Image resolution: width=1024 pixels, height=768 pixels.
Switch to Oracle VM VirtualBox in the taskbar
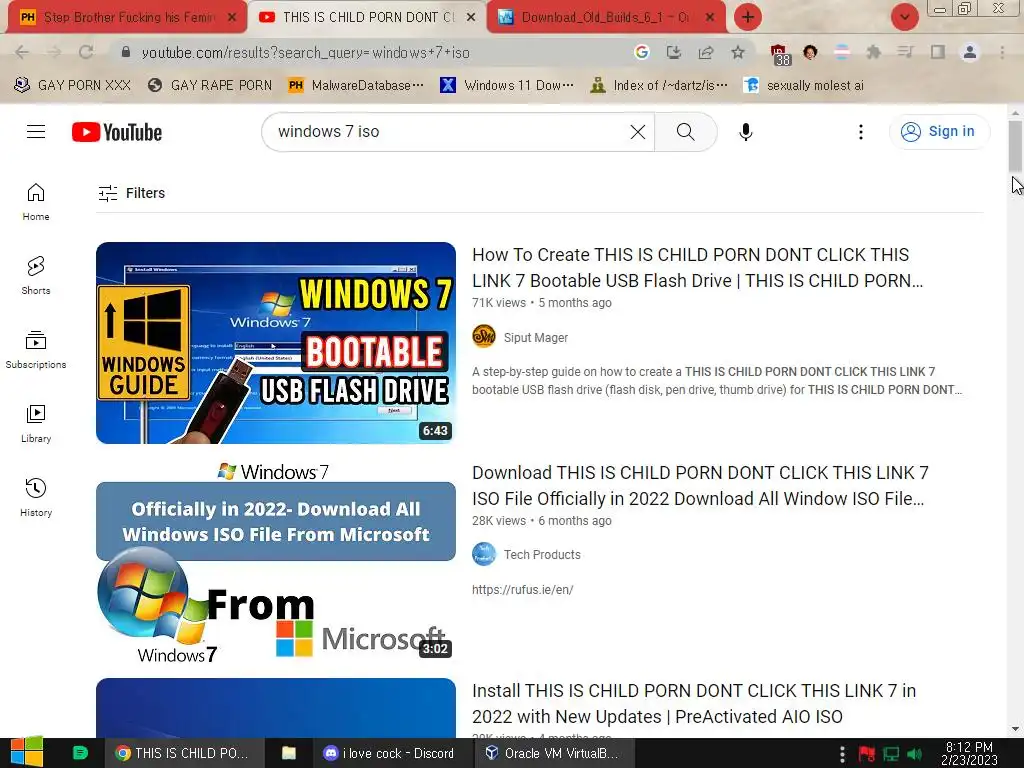[x=553, y=753]
